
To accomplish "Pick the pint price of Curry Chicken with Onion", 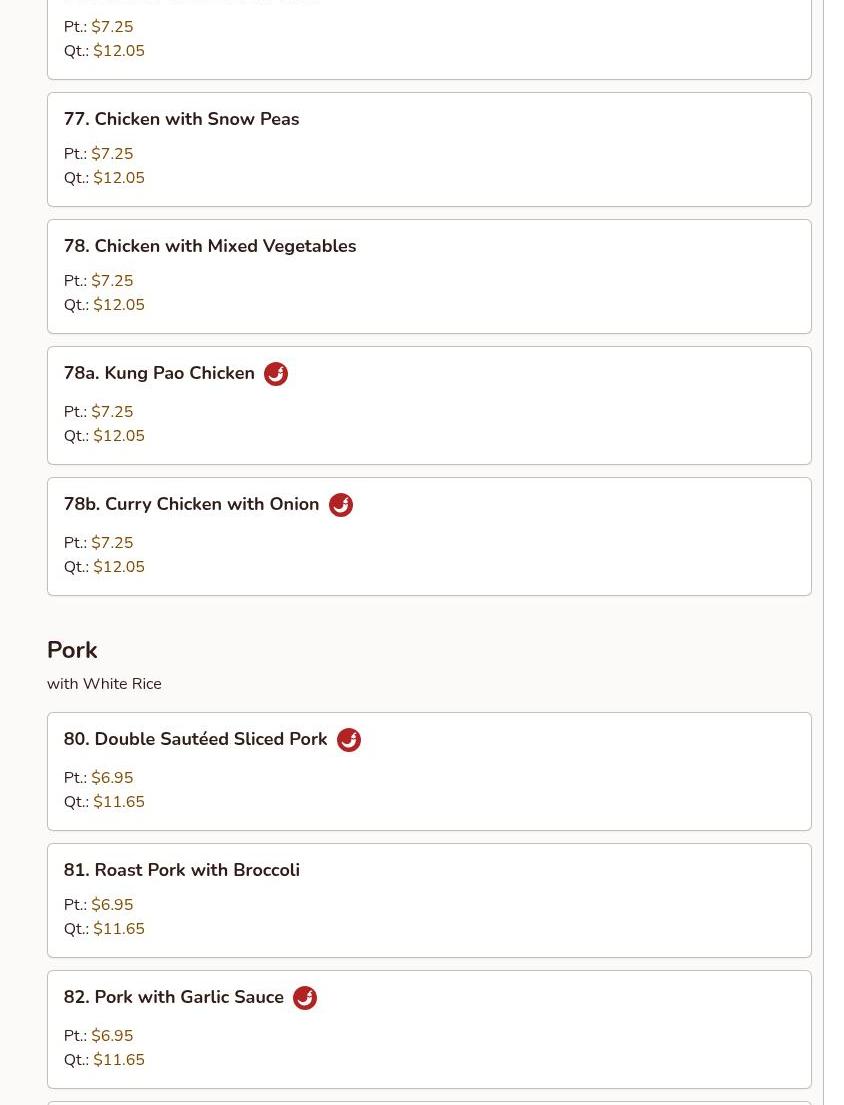I will coord(112,543).
